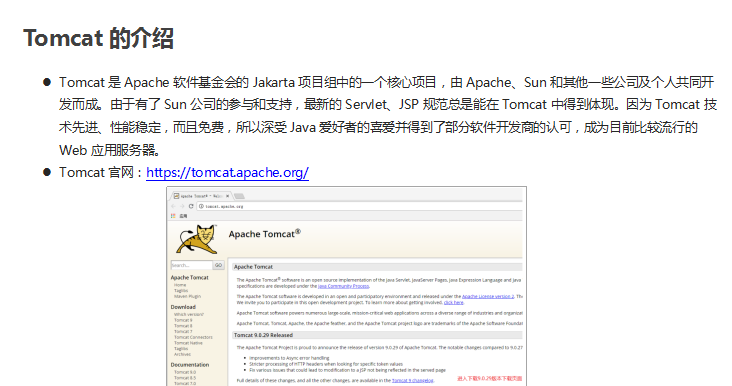
Task: Select the Apache Tomcat browser tab in screenshot
Action: point(201,196)
